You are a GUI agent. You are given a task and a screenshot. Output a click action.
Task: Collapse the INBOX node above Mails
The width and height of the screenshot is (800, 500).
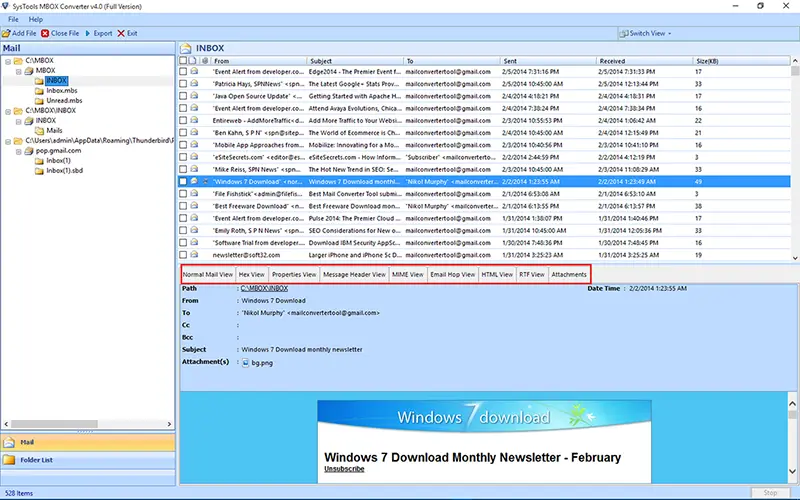pyautogui.click(x=18, y=121)
